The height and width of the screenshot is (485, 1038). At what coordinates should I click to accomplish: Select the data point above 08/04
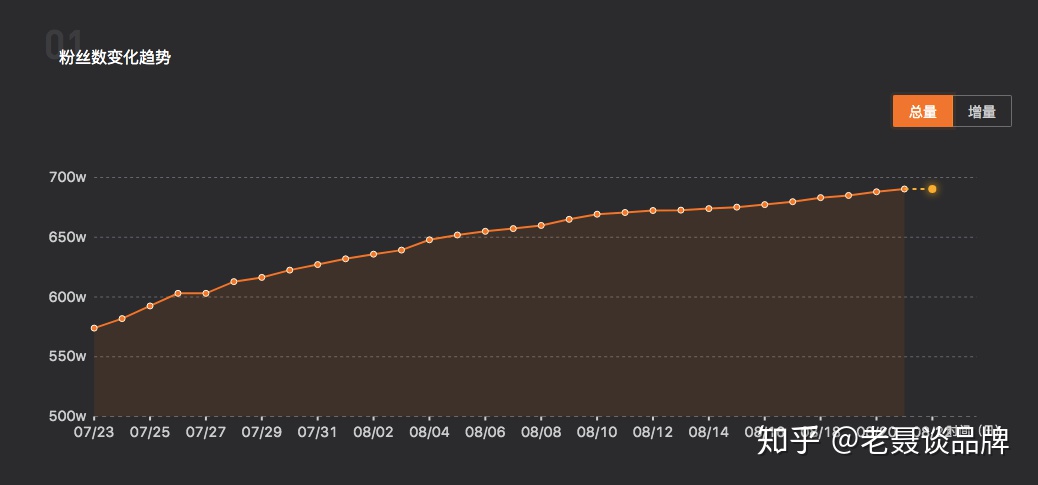click(429, 240)
